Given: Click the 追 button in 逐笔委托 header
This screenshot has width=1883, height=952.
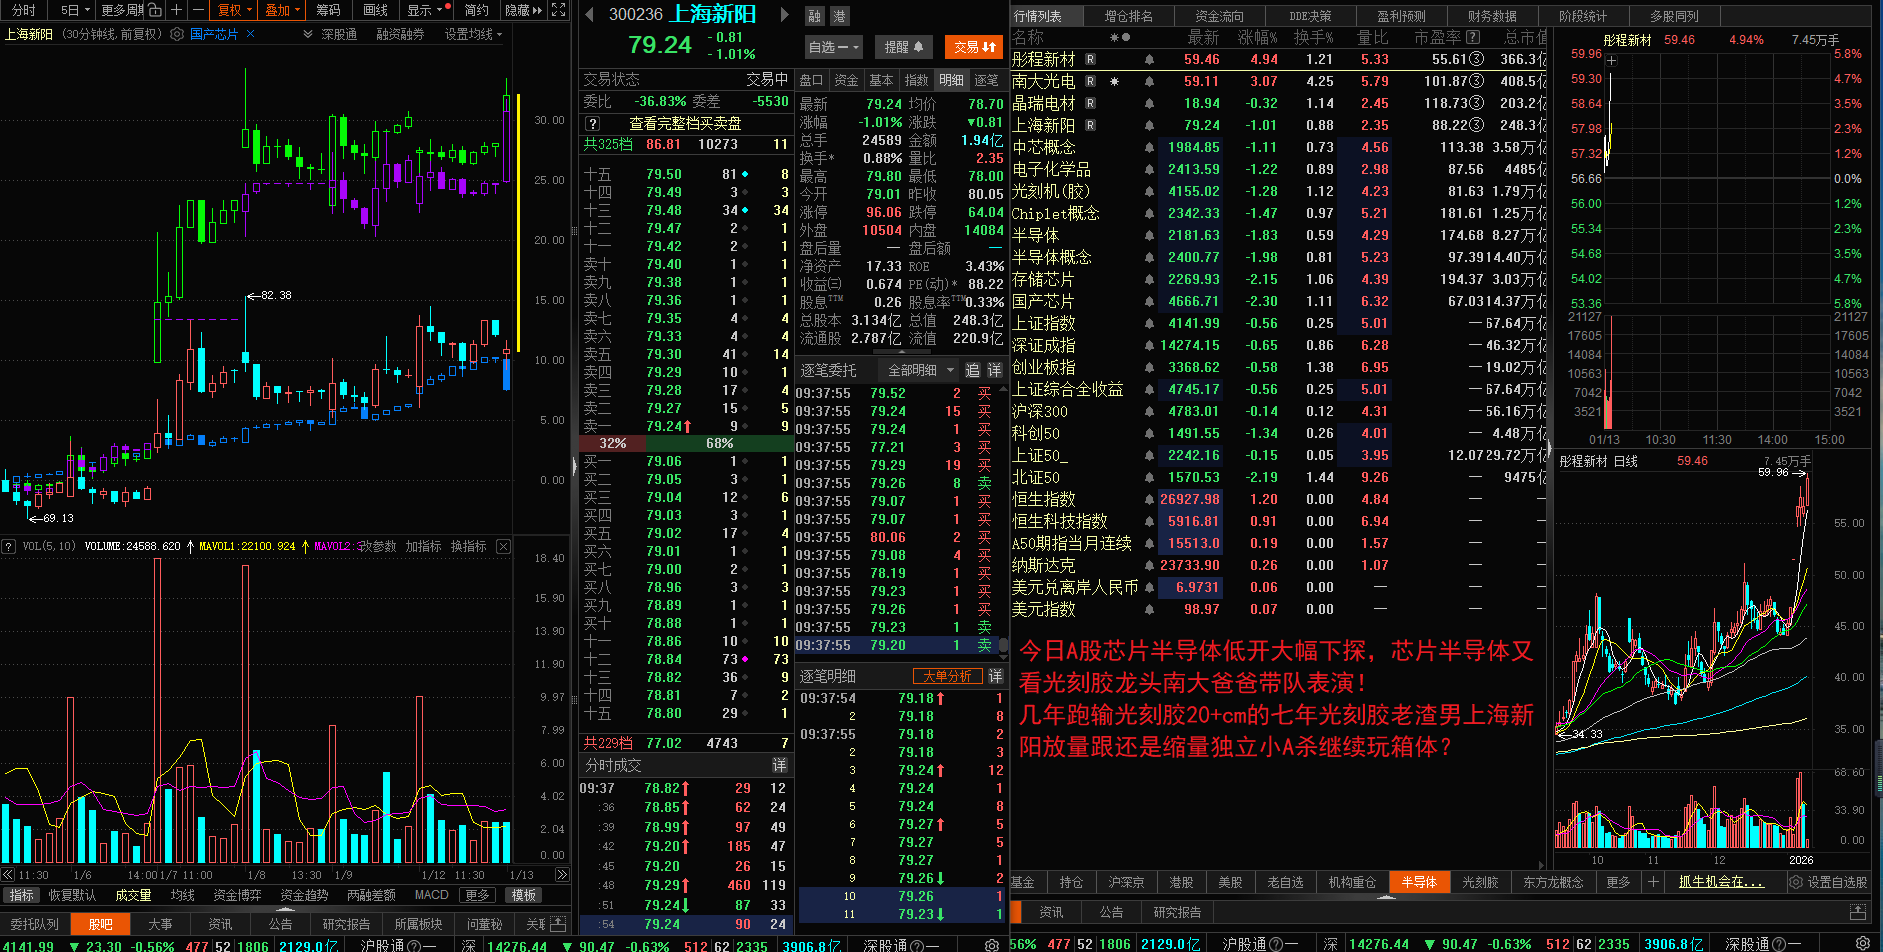Looking at the screenshot, I should tap(972, 370).
